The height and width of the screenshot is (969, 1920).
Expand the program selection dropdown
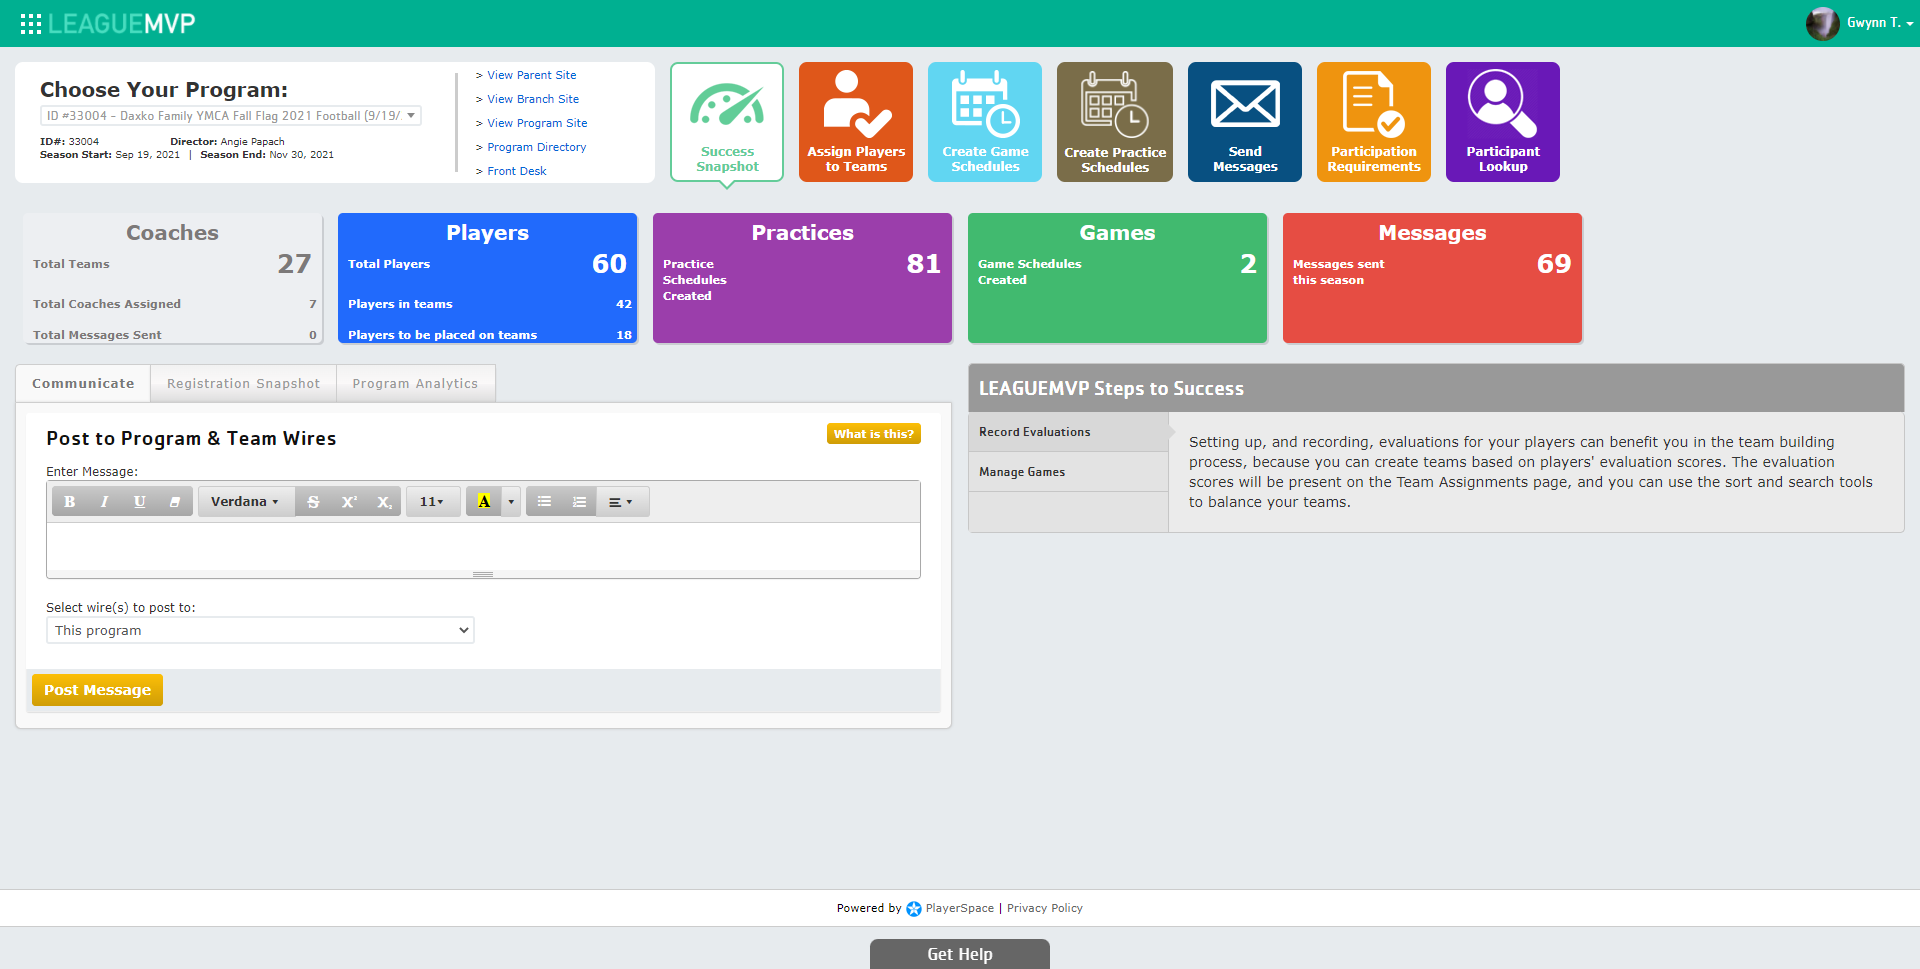coord(231,116)
